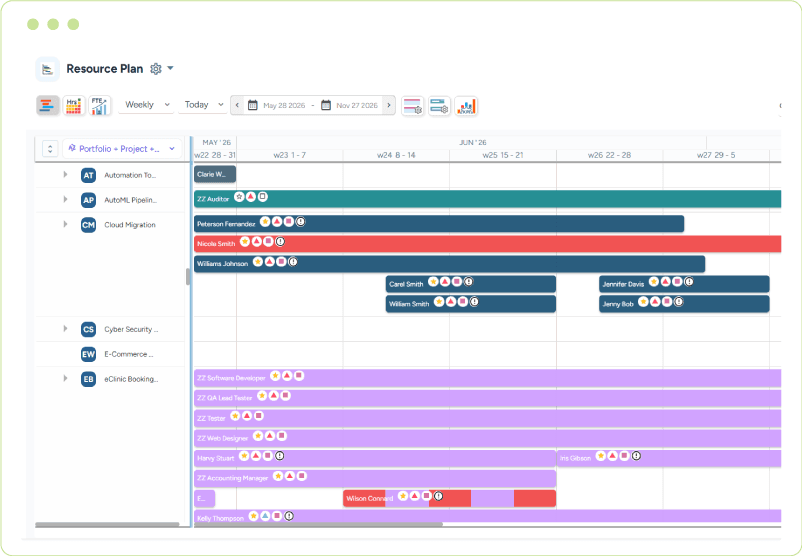Select the Harvy Stuart booking bar
The width and height of the screenshot is (802, 556).
tap(375, 458)
